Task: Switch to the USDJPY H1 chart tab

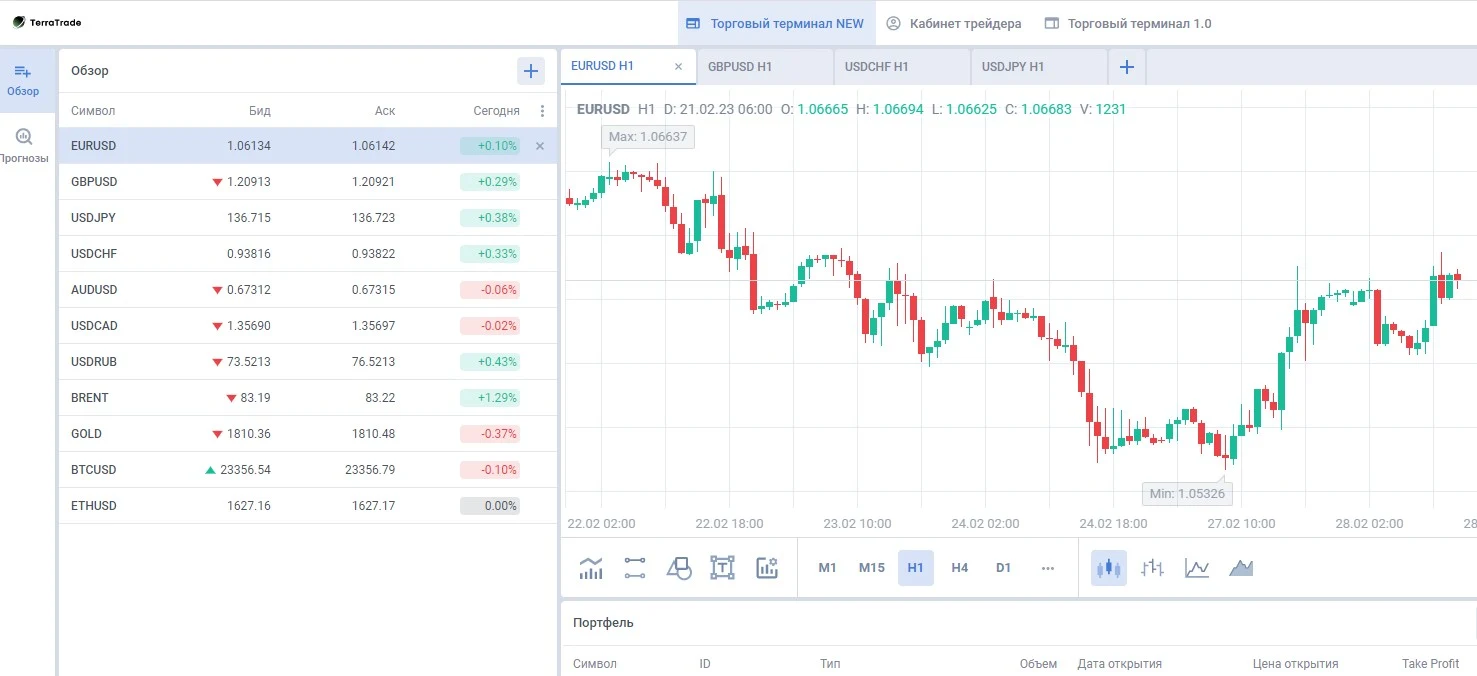Action: click(1039, 67)
